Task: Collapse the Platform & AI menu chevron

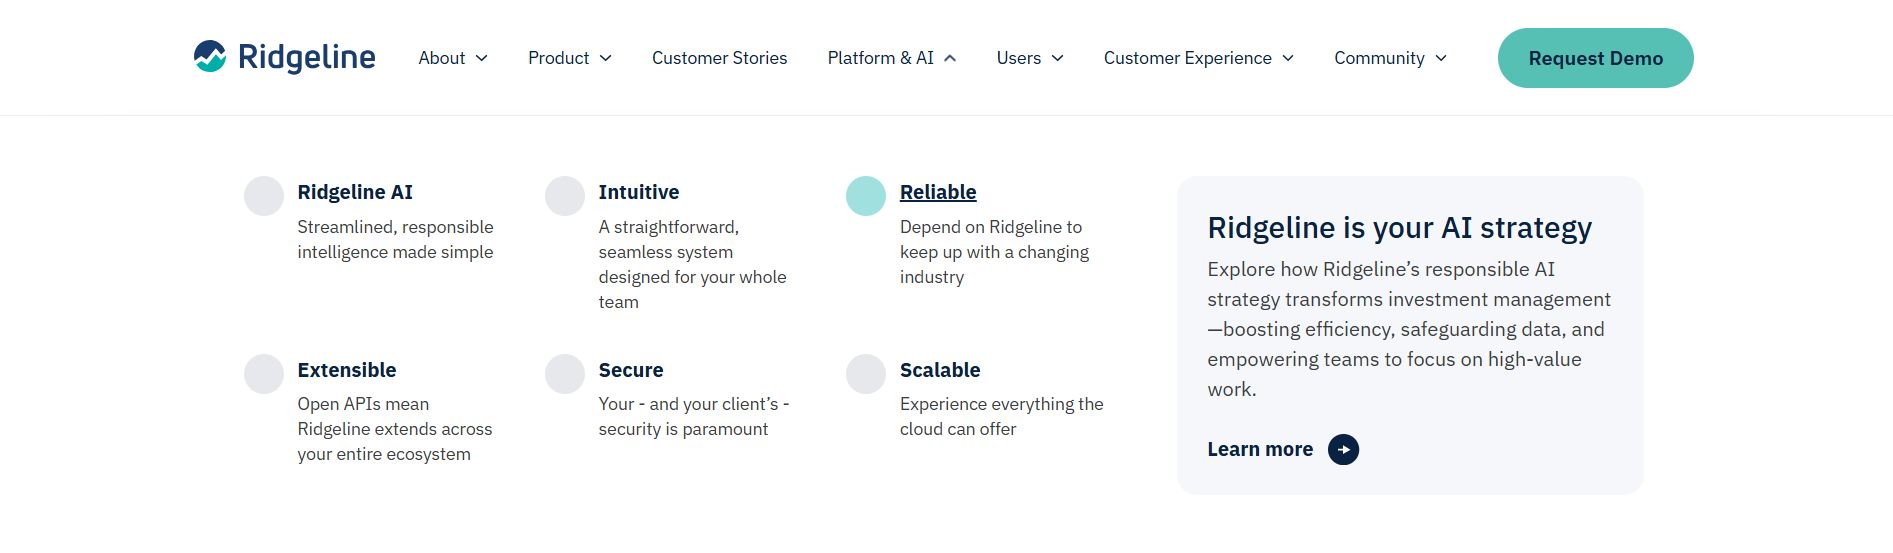Action: [x=950, y=58]
